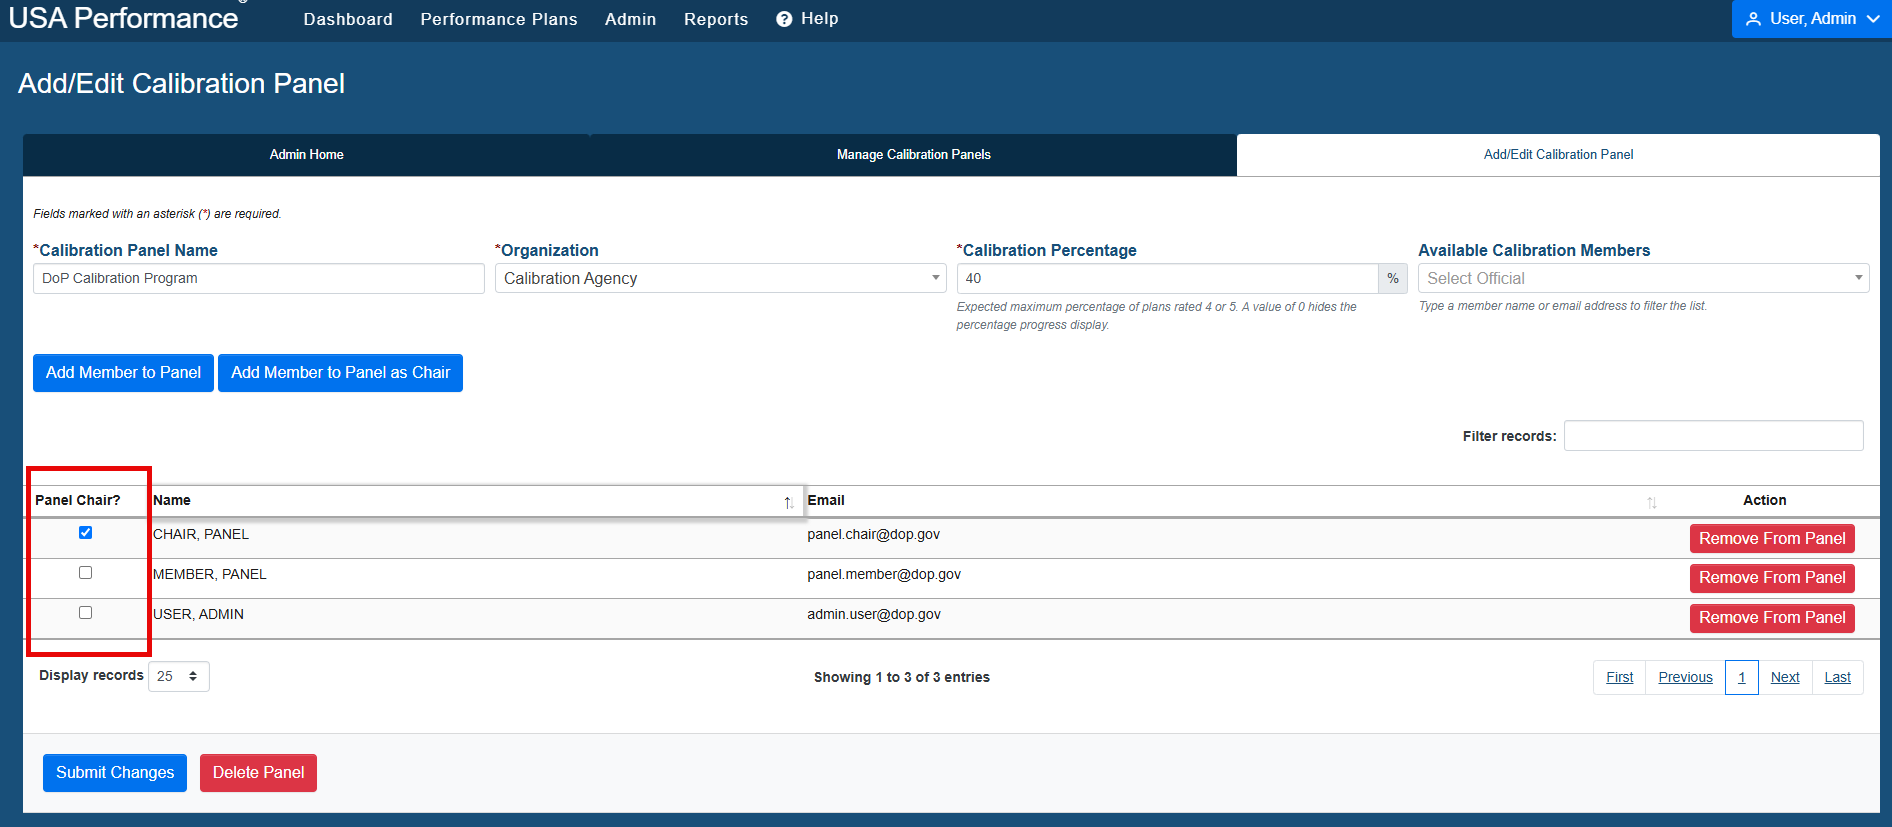Click the user profile icon
This screenshot has height=827, width=1892.
pyautogui.click(x=1753, y=19)
